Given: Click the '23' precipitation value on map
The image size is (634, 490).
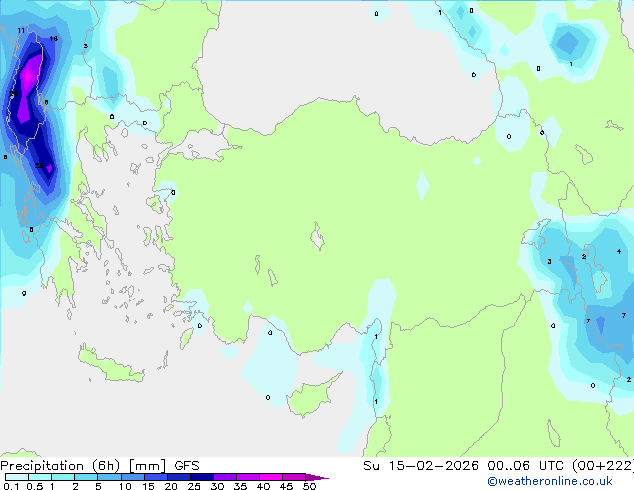Looking at the screenshot, I should [39, 165].
